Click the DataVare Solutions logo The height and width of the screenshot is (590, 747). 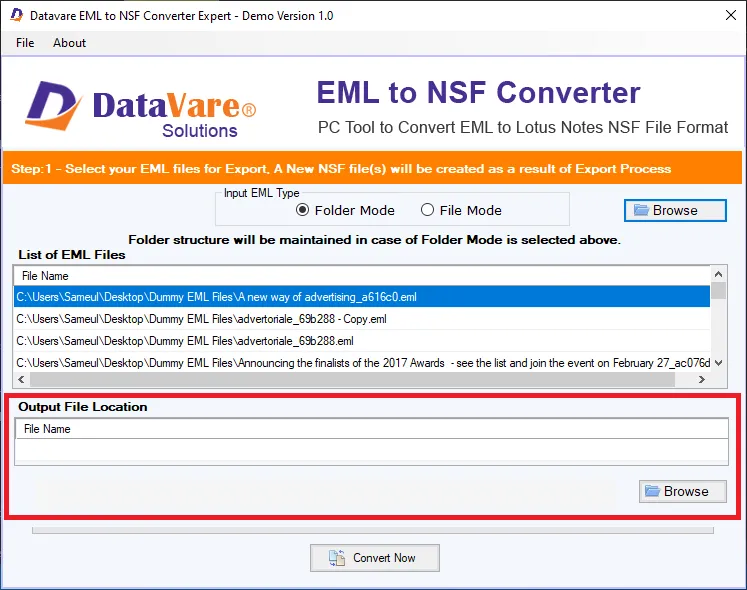[141, 110]
